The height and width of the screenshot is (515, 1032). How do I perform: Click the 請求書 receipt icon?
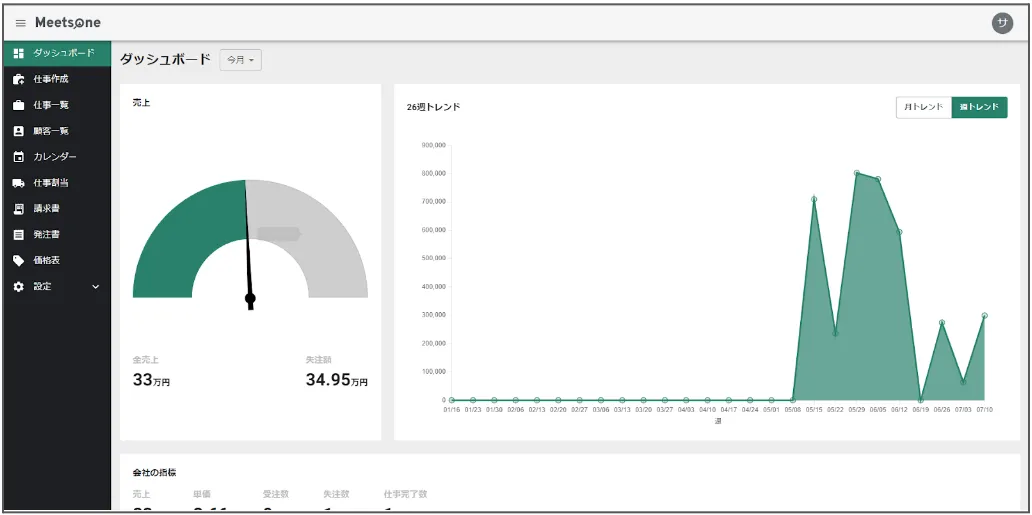click(18, 209)
